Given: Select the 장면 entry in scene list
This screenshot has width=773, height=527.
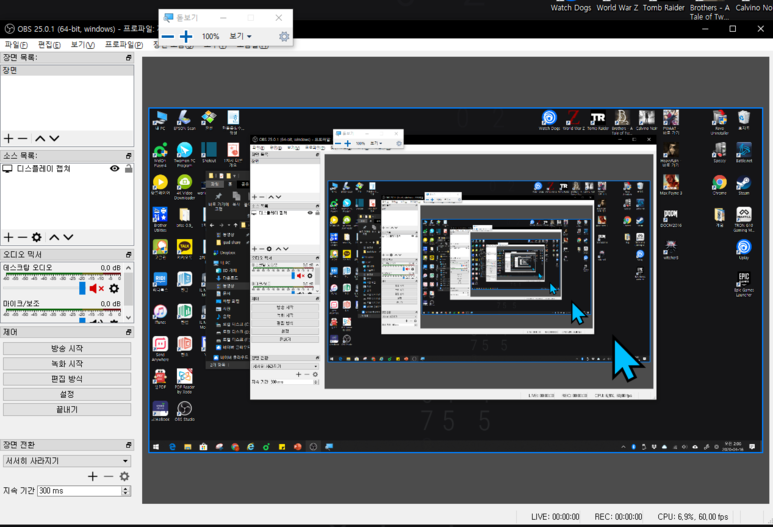Looking at the screenshot, I should click(67, 70).
